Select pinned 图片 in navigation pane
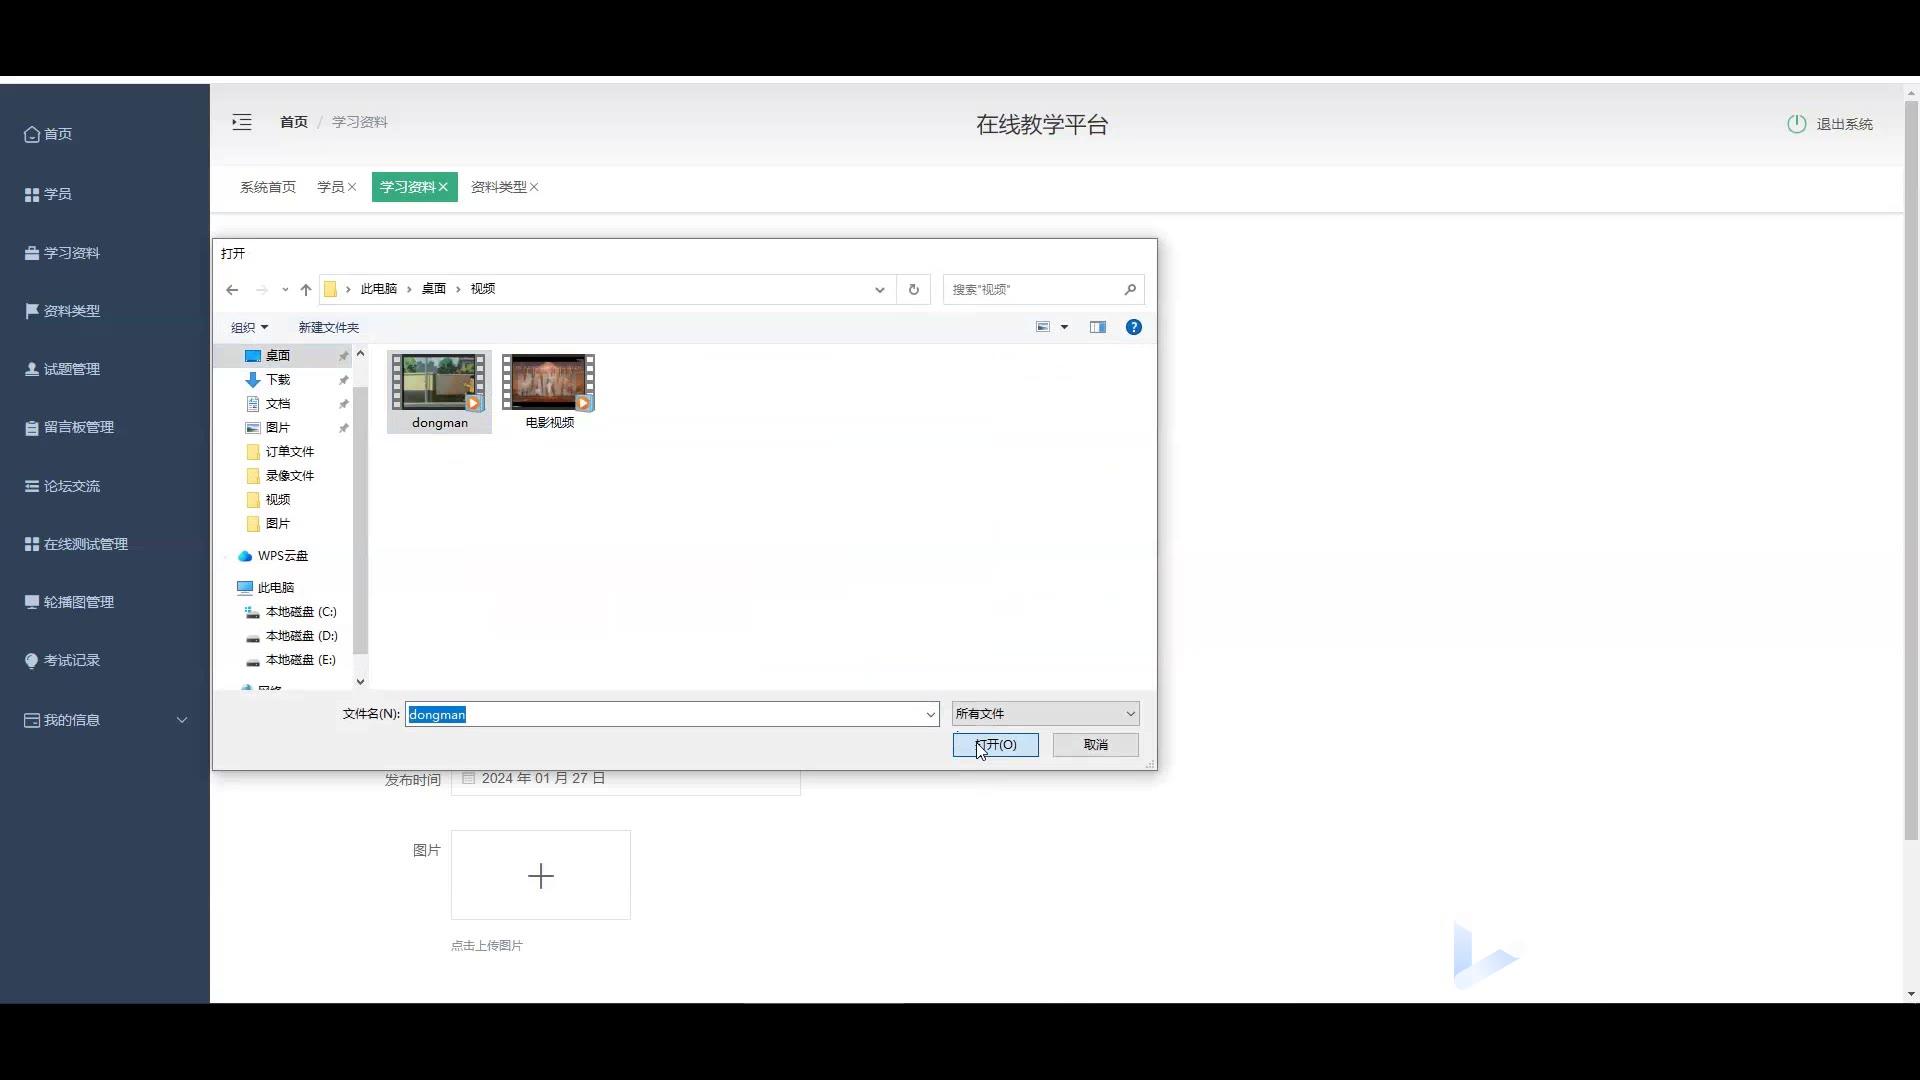The width and height of the screenshot is (1920, 1080). tap(278, 428)
